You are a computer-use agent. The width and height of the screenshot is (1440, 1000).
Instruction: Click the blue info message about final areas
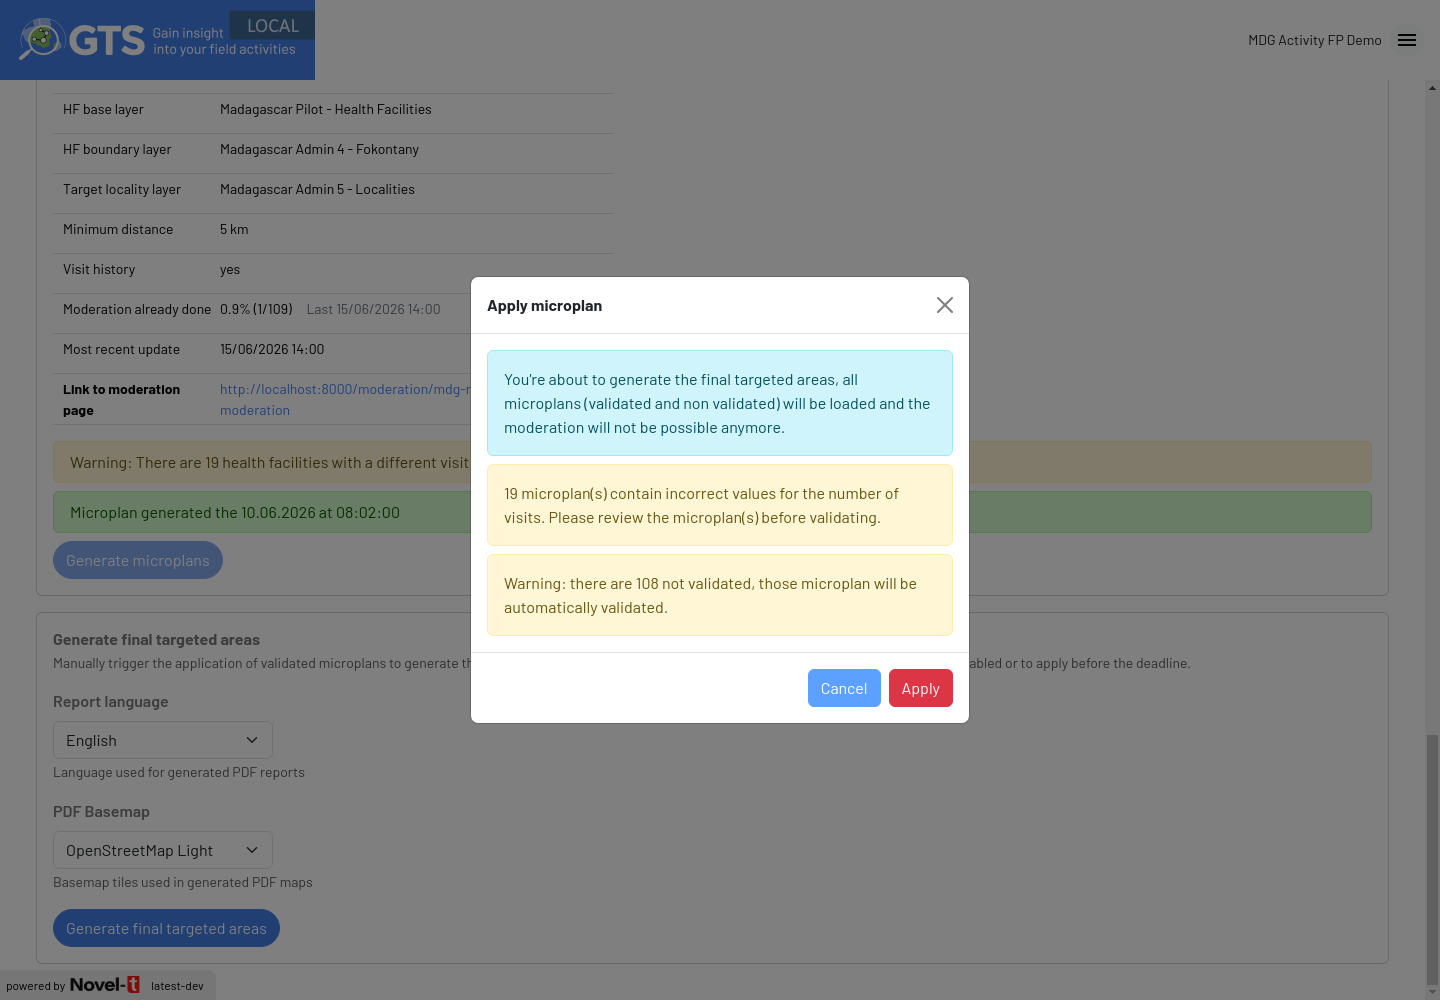tap(720, 403)
